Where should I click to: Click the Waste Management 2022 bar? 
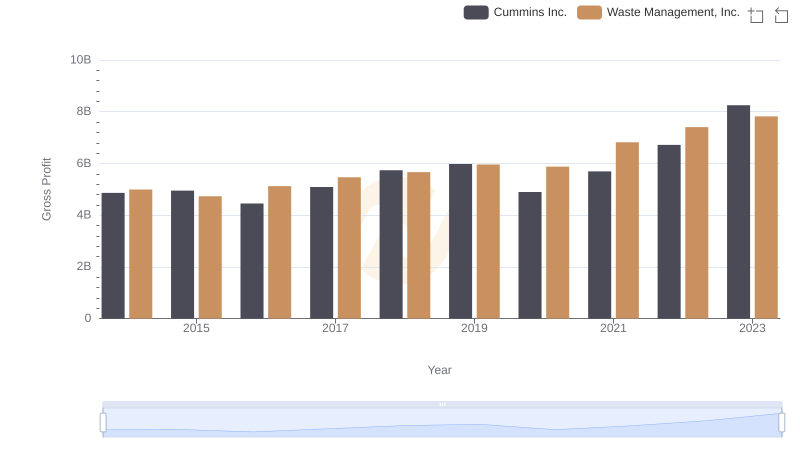pyautogui.click(x=697, y=223)
